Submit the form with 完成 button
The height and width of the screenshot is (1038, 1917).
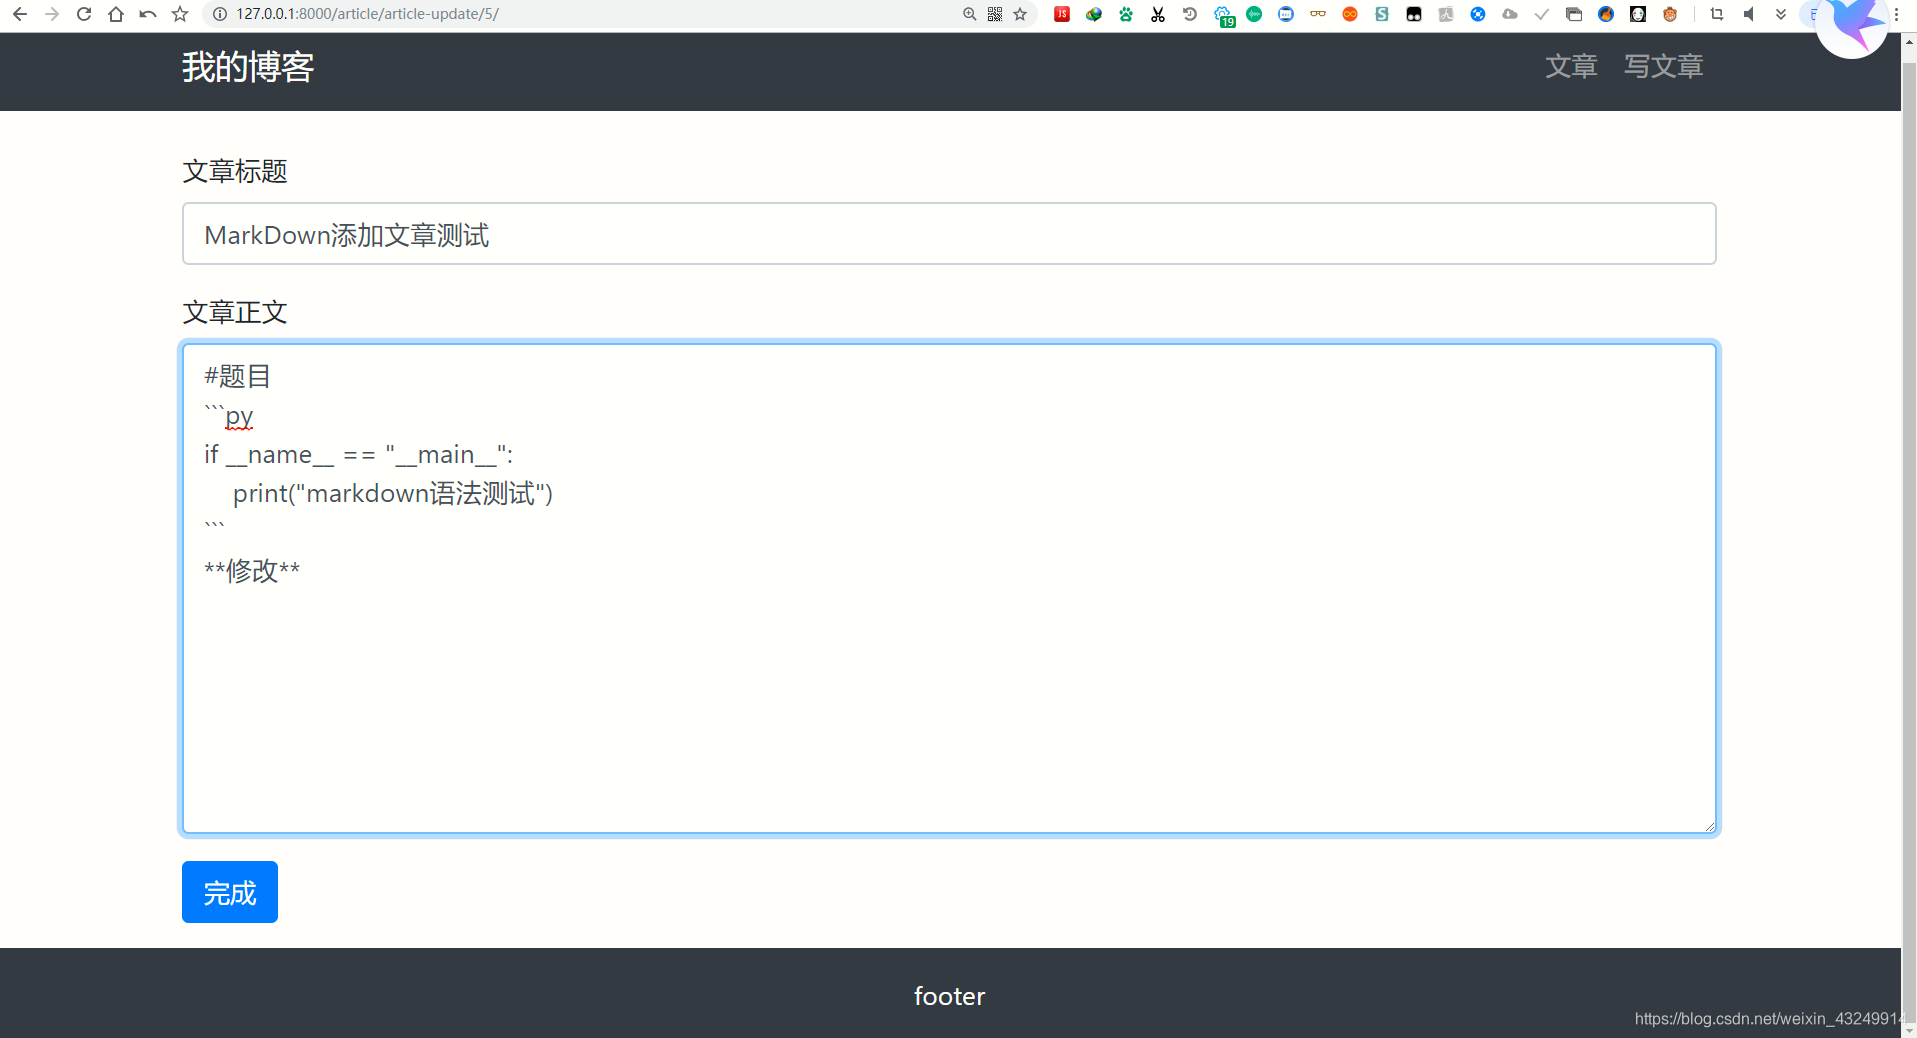pos(230,892)
